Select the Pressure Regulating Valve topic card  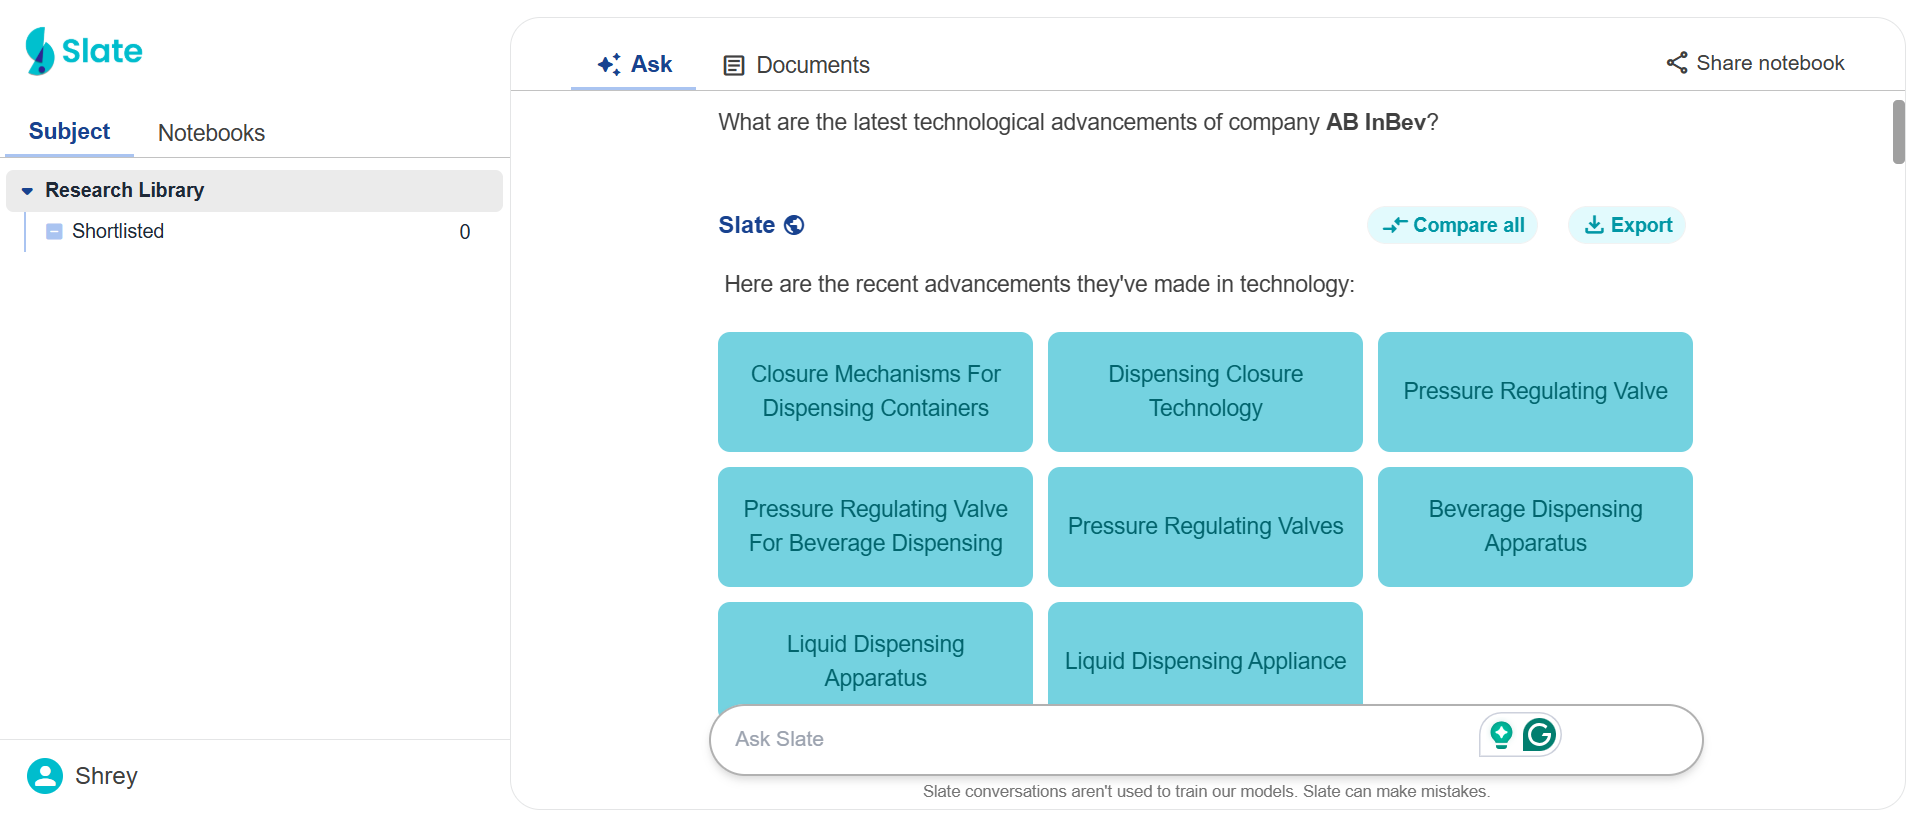pos(1534,391)
